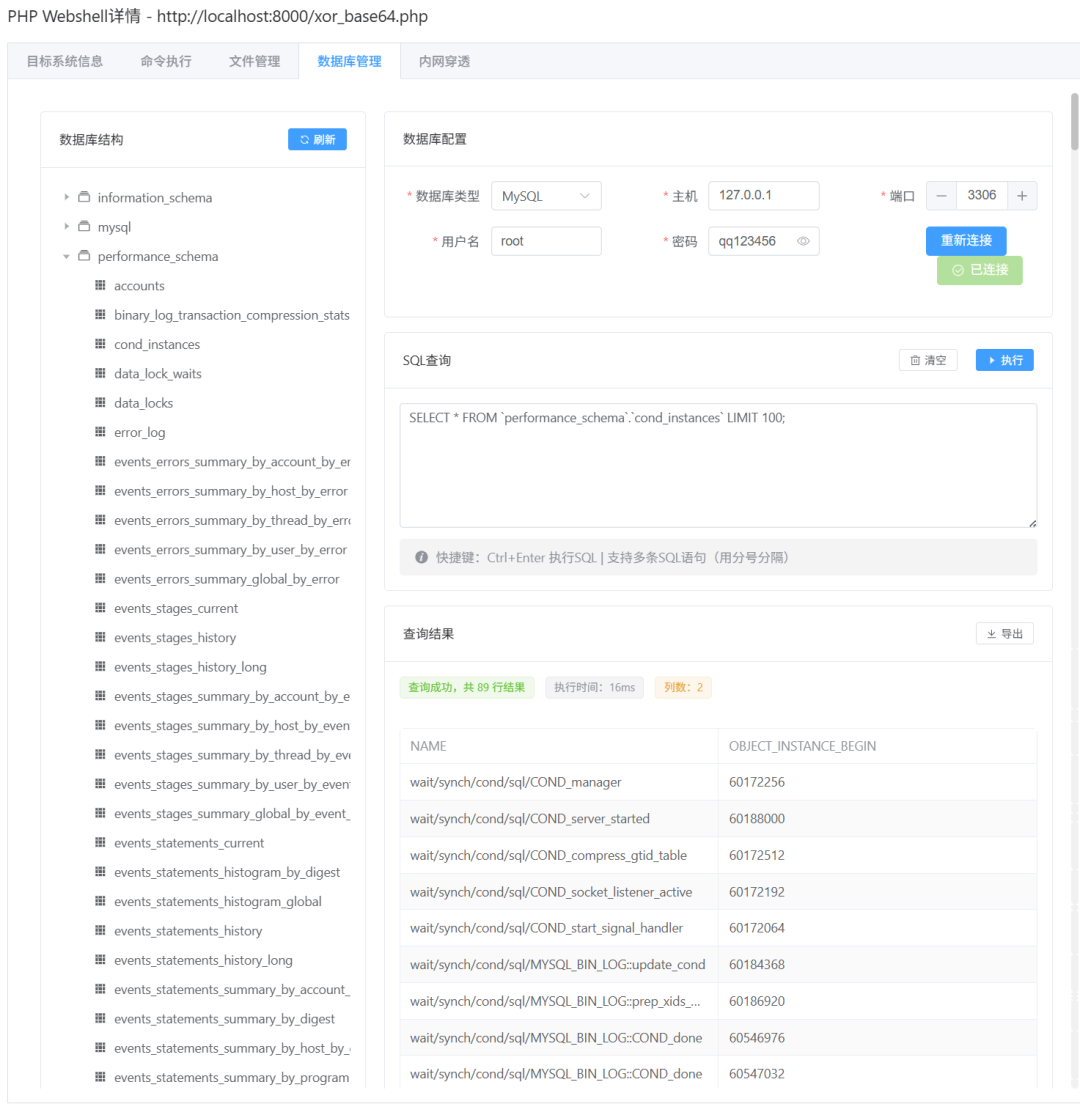The image size is (1080, 1104).
Task: Click the export icon in 导出 button
Action: (990, 633)
